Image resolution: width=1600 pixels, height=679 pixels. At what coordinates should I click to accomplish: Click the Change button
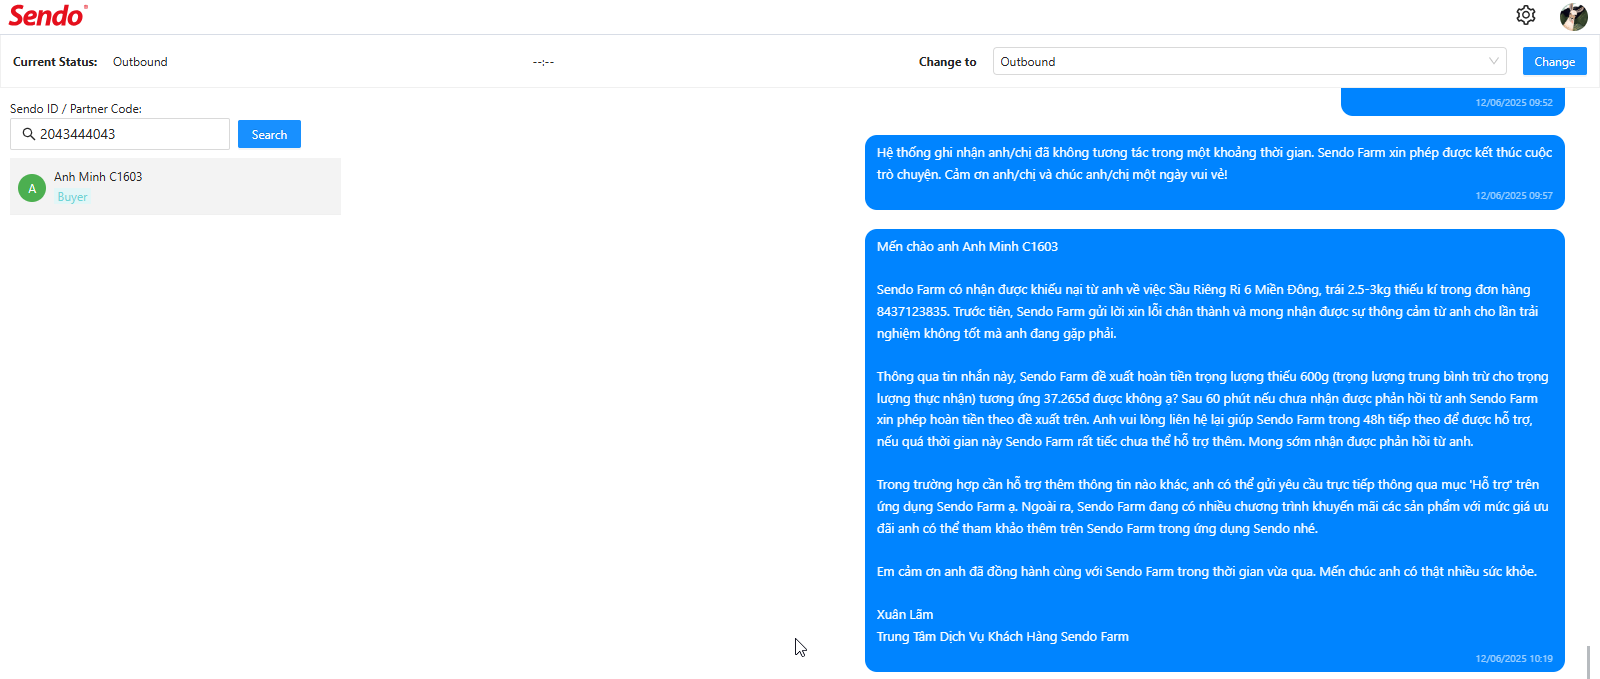click(x=1554, y=61)
